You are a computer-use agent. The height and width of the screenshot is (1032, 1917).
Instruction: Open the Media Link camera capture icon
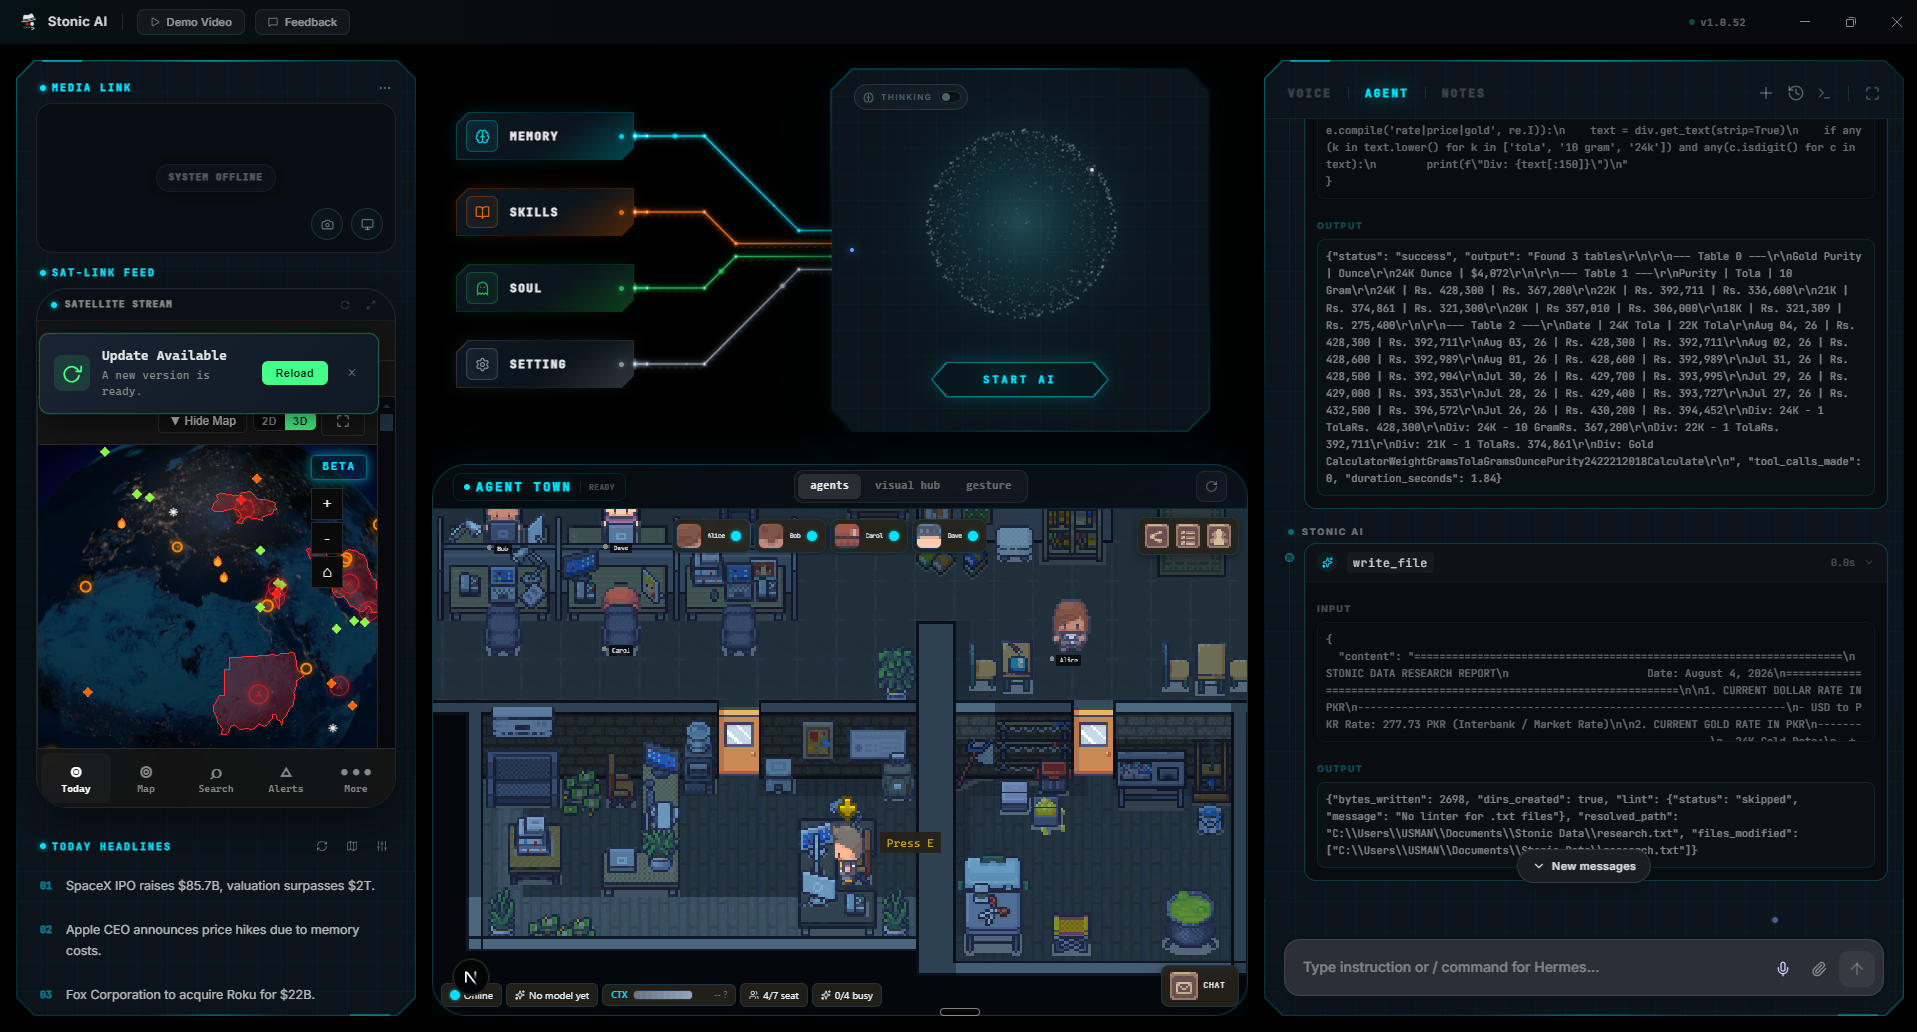[x=327, y=225]
